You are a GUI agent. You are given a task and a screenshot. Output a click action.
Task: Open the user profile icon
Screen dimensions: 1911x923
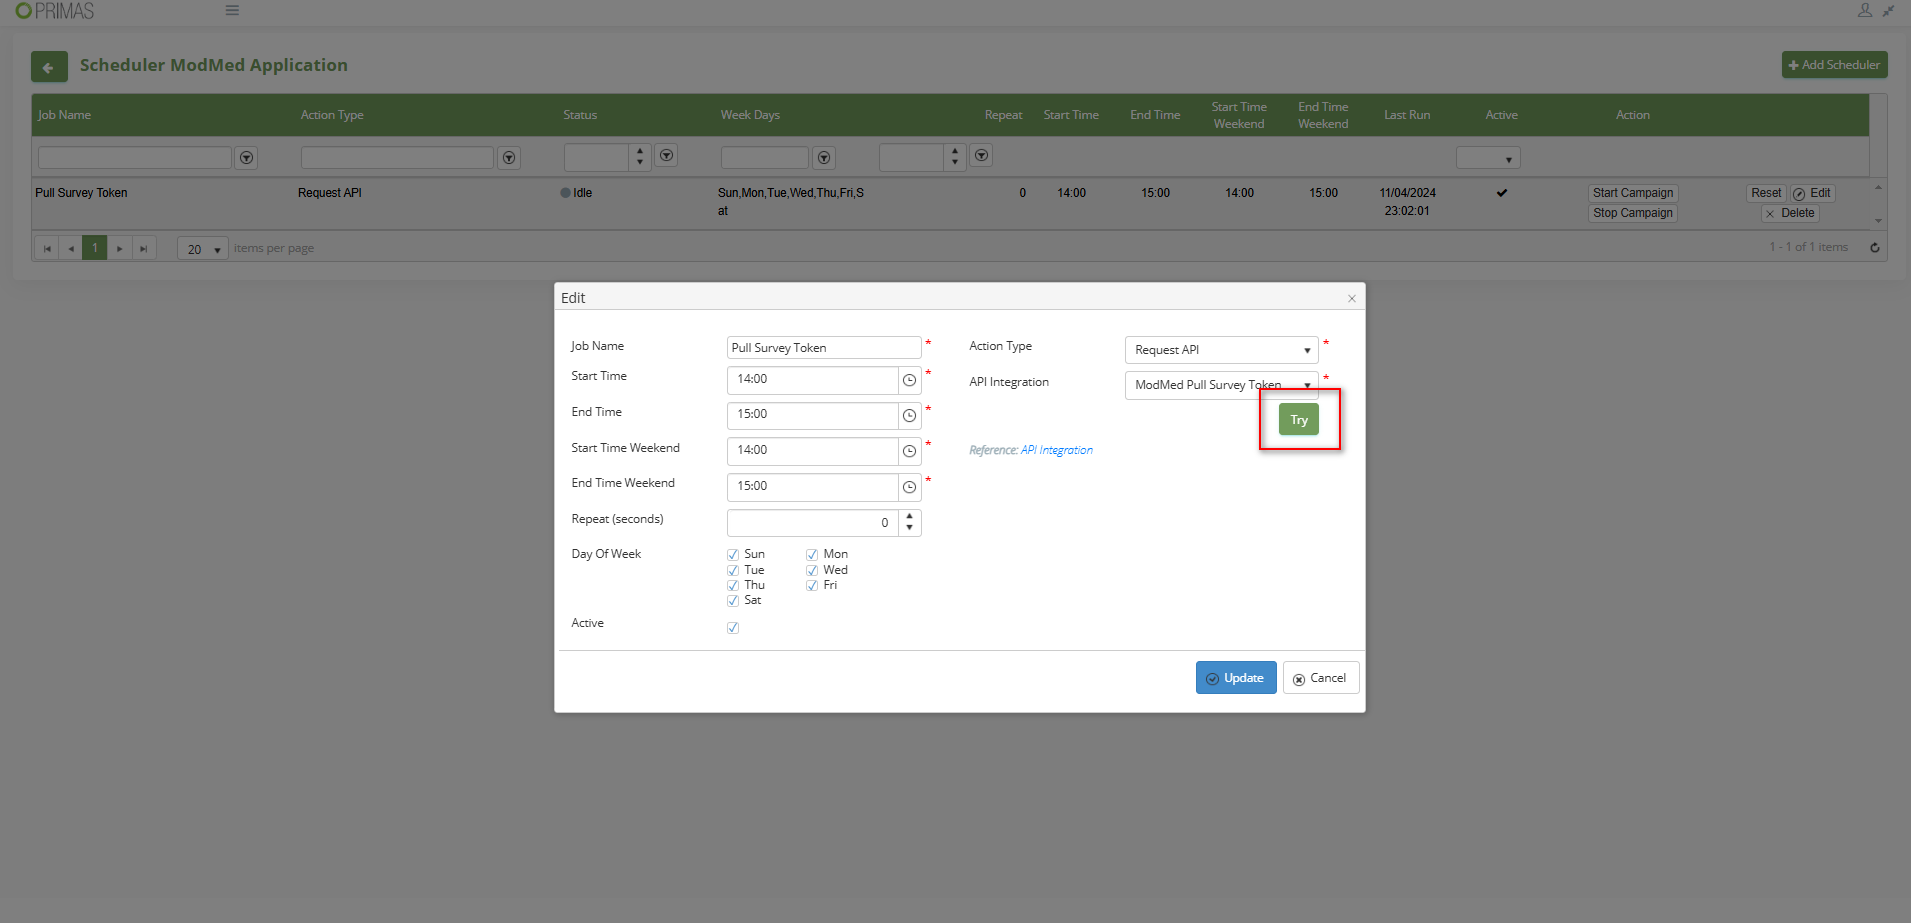click(x=1864, y=11)
